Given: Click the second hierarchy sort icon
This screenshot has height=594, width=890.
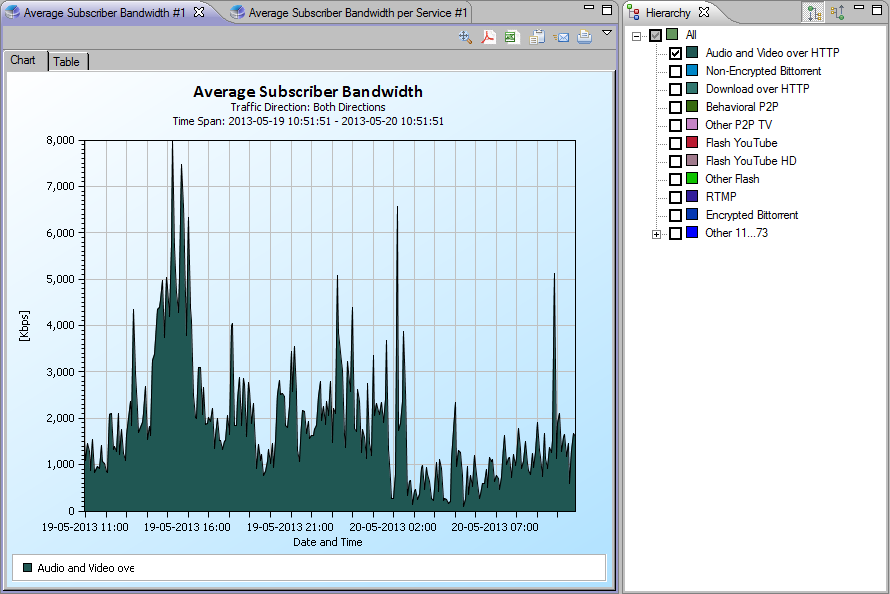Looking at the screenshot, I should pos(838,13).
